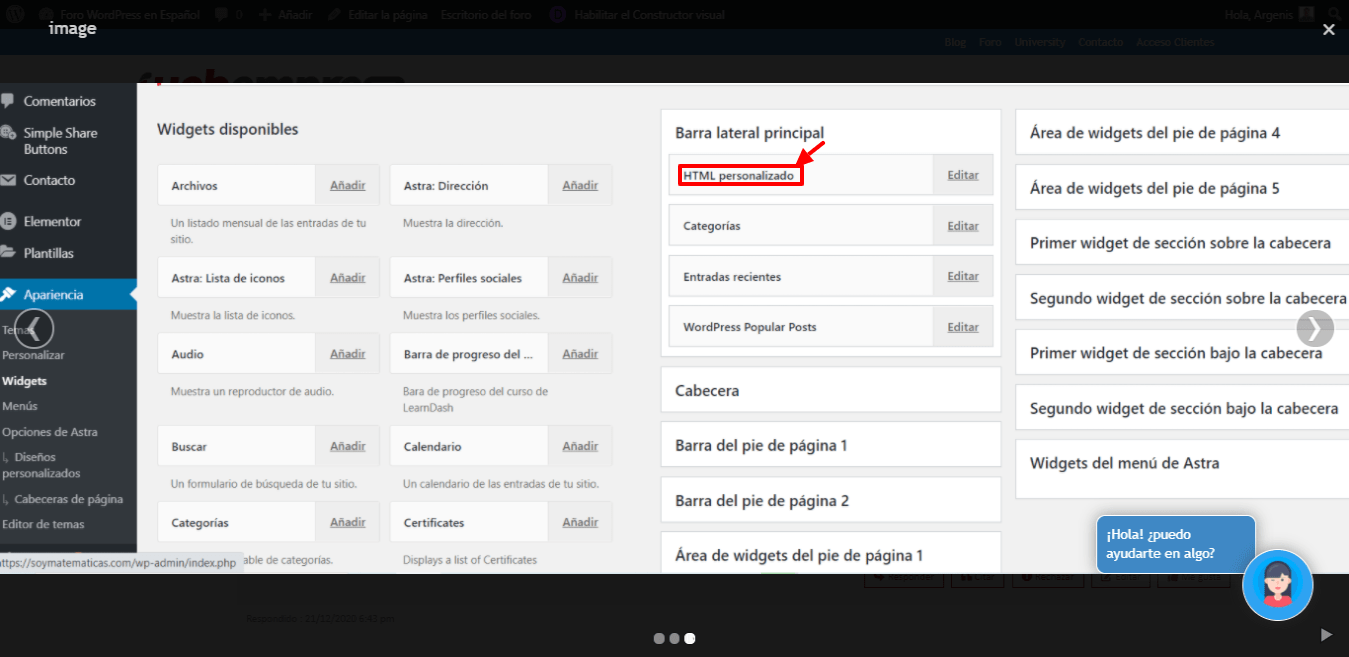Click Editar for Categorías sidebar widget

[x=963, y=226]
